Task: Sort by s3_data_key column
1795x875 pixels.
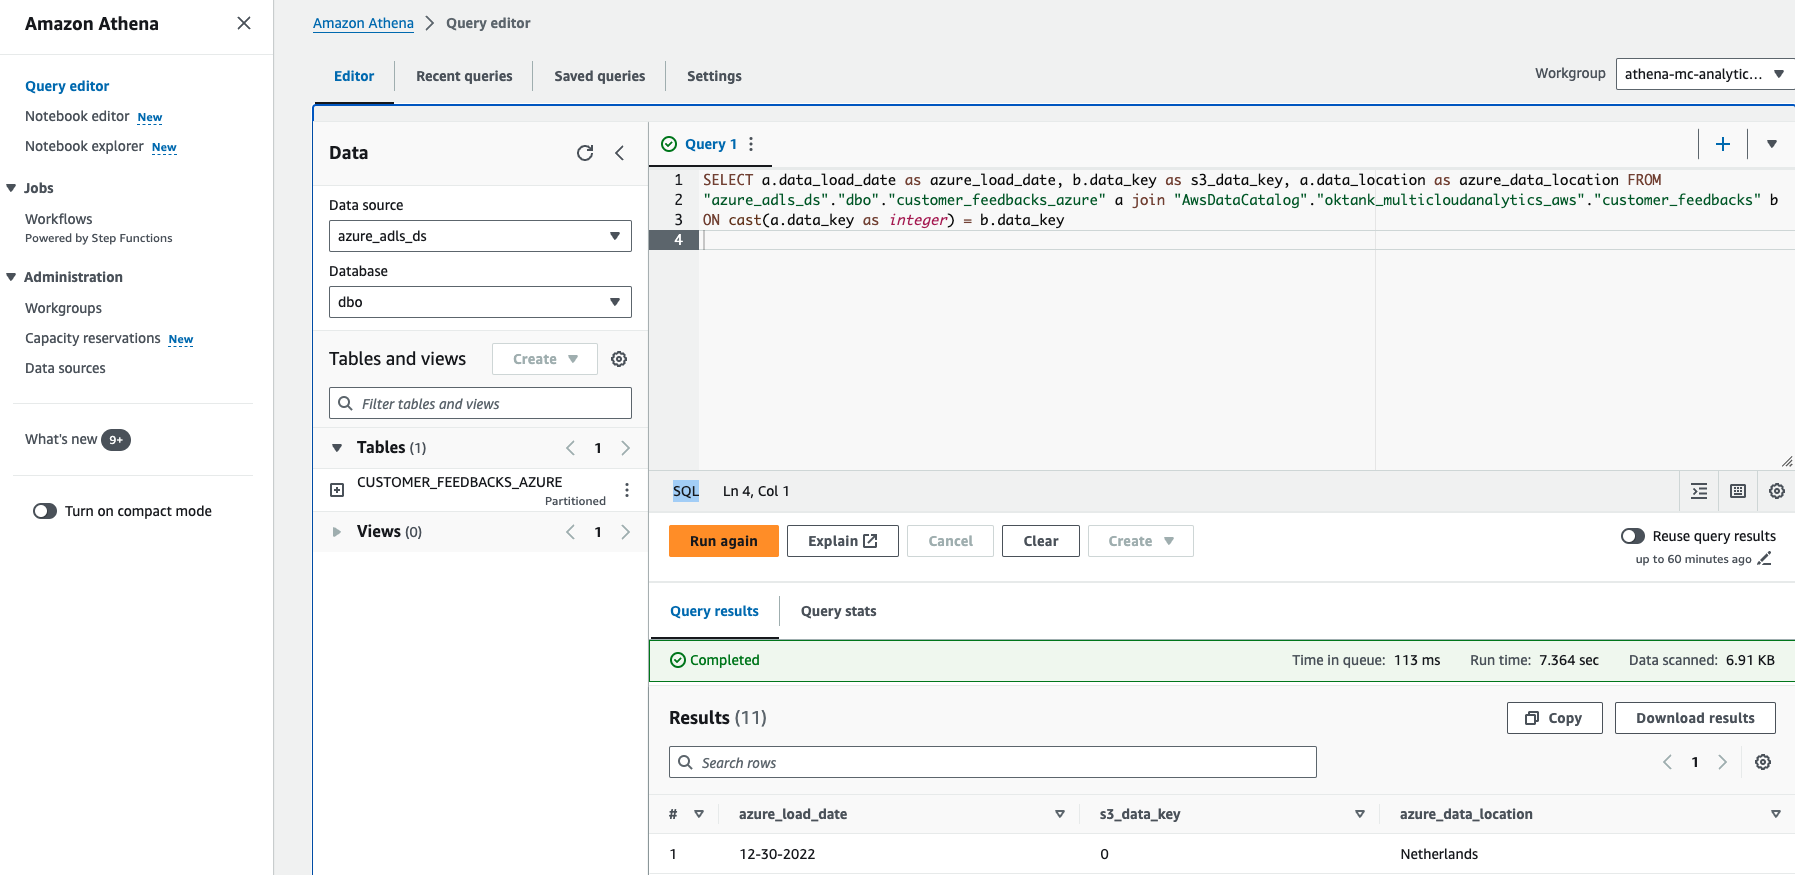Action: click(1360, 814)
